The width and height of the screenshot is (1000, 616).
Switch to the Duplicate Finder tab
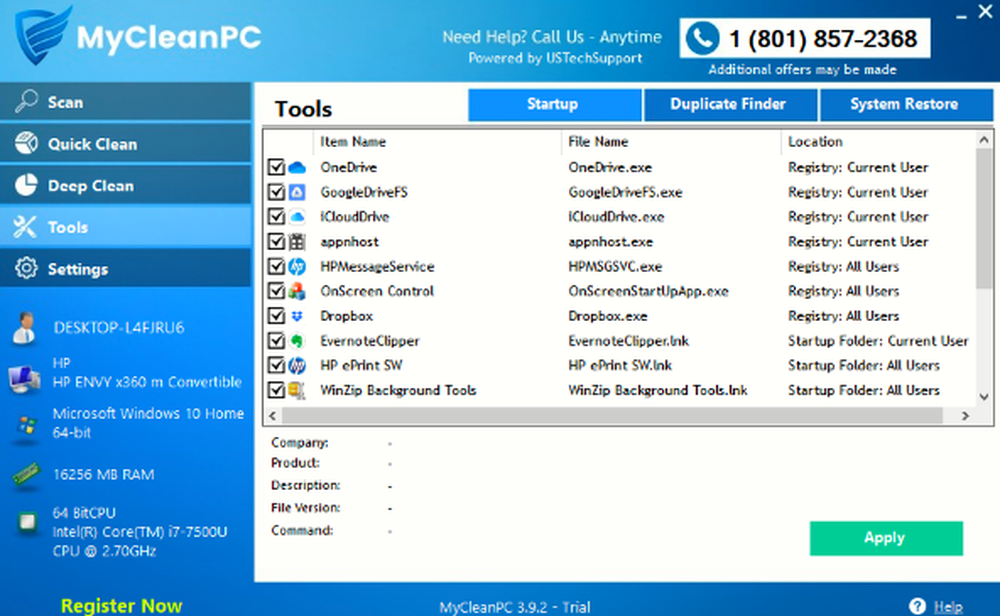(730, 105)
